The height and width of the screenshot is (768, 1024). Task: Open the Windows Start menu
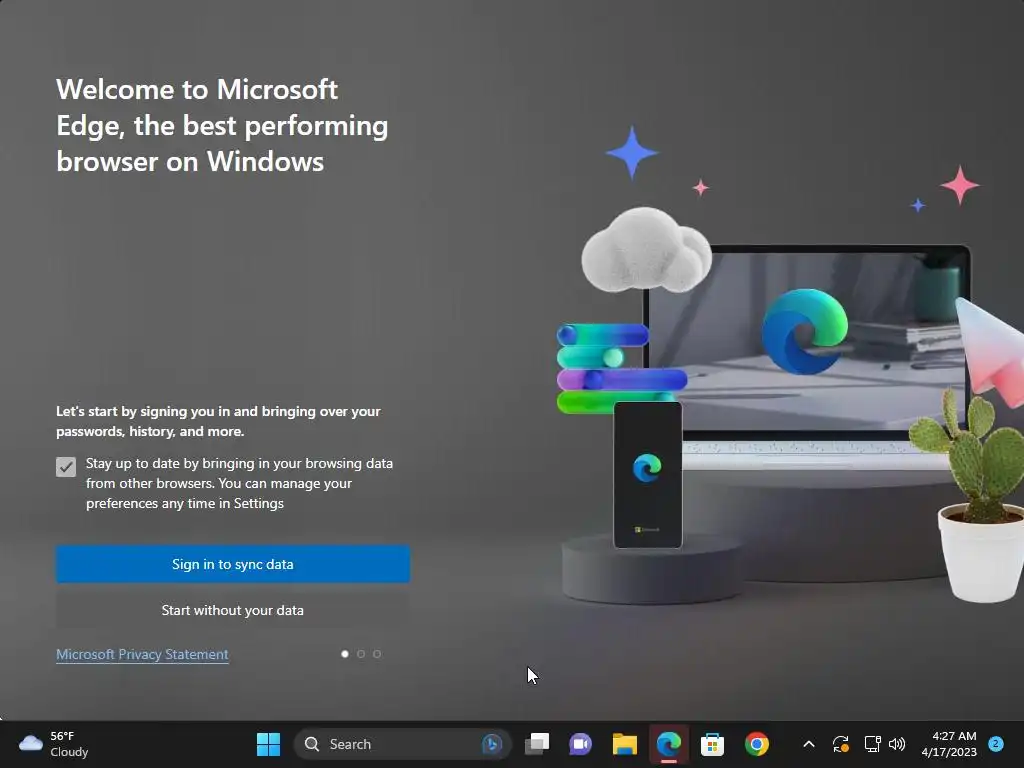pyautogui.click(x=268, y=744)
